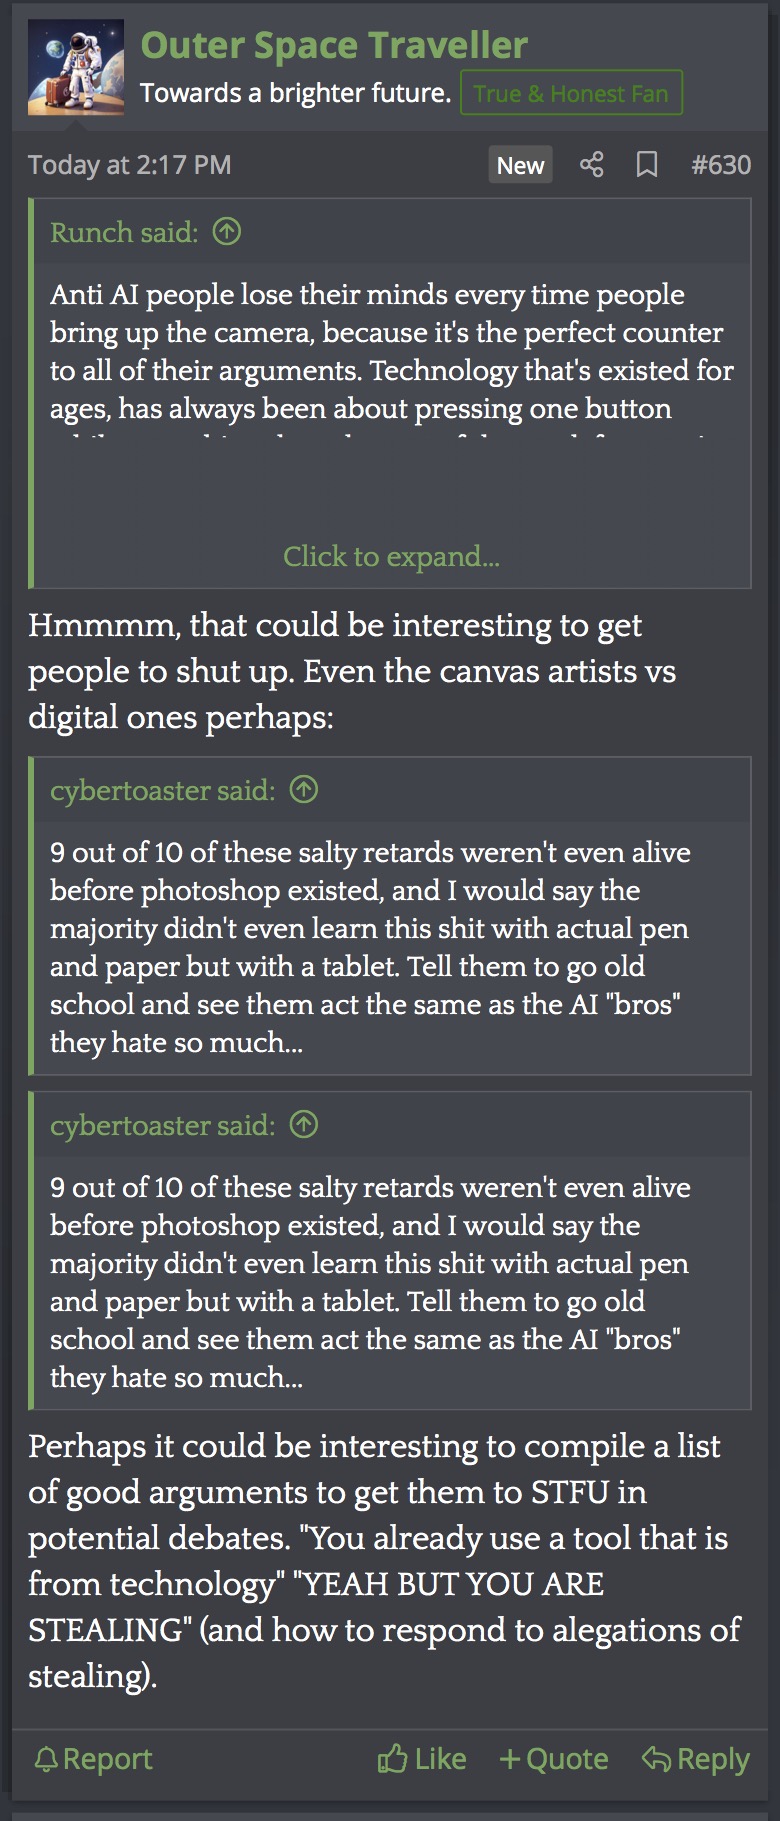Viewport: 780px width, 1821px height.
Task: Click the share icon in post header
Action: click(591, 165)
